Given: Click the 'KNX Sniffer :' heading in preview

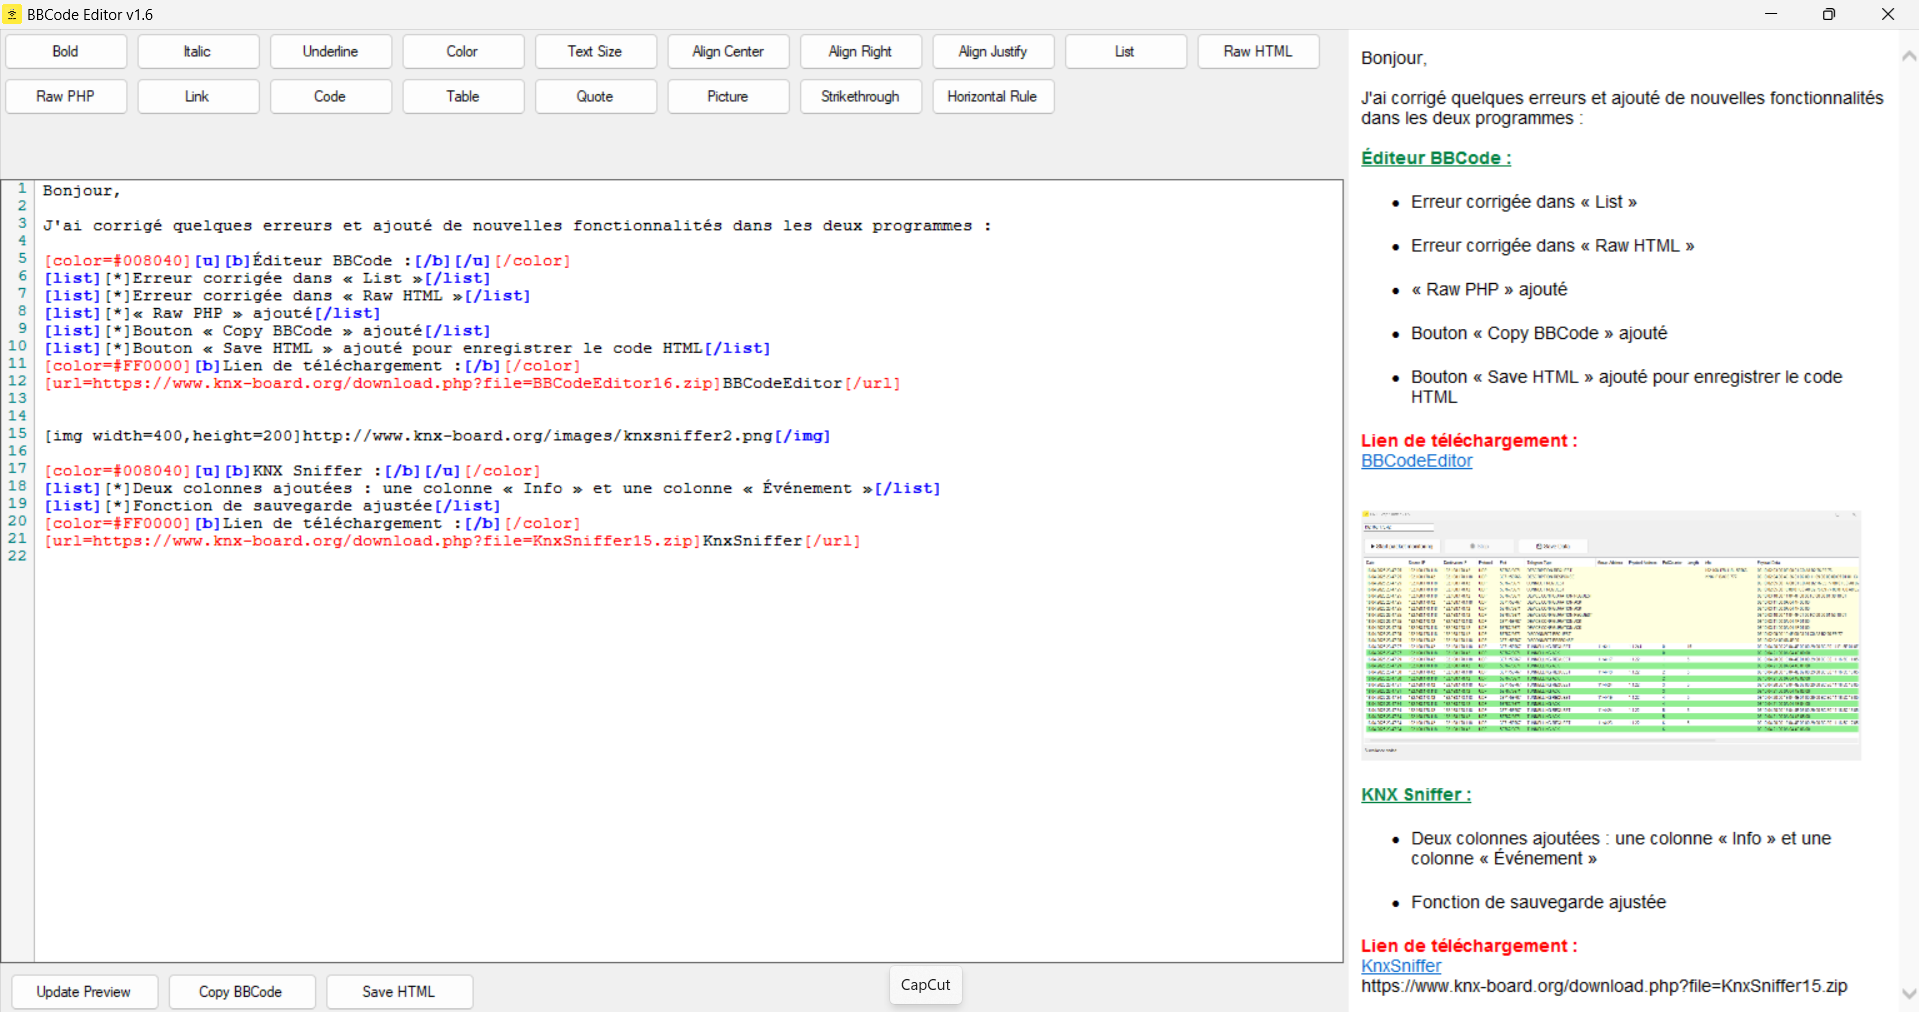Looking at the screenshot, I should tap(1416, 795).
